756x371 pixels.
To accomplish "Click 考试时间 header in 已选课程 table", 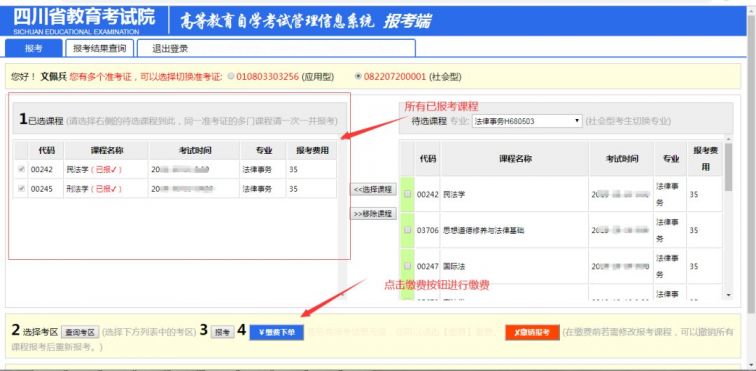I will [194, 151].
